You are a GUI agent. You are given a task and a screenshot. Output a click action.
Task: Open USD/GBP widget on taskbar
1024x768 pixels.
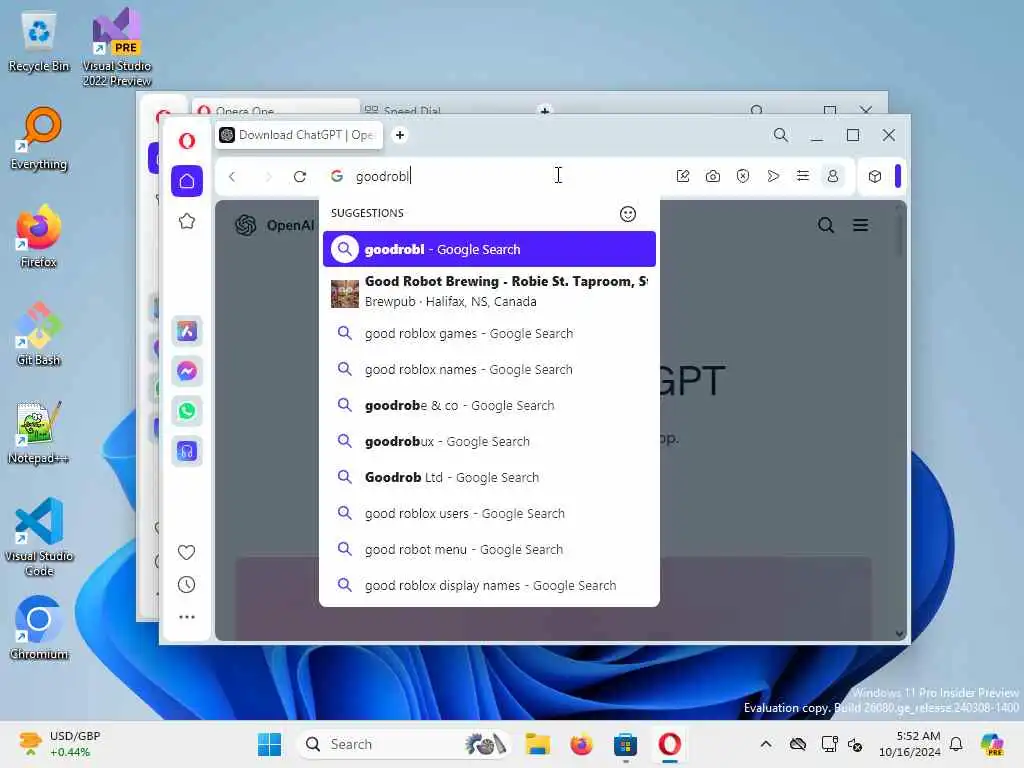click(60, 744)
